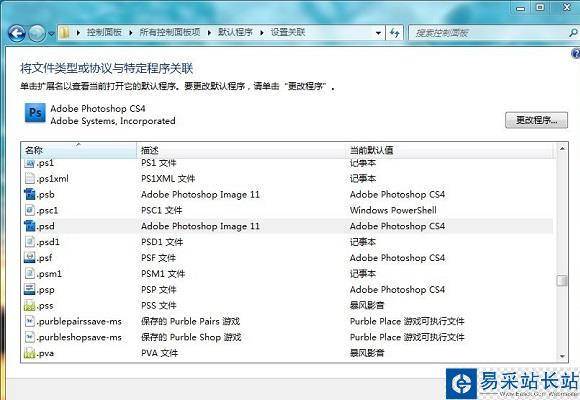Select 设置关联 breadcrumb

[288, 32]
